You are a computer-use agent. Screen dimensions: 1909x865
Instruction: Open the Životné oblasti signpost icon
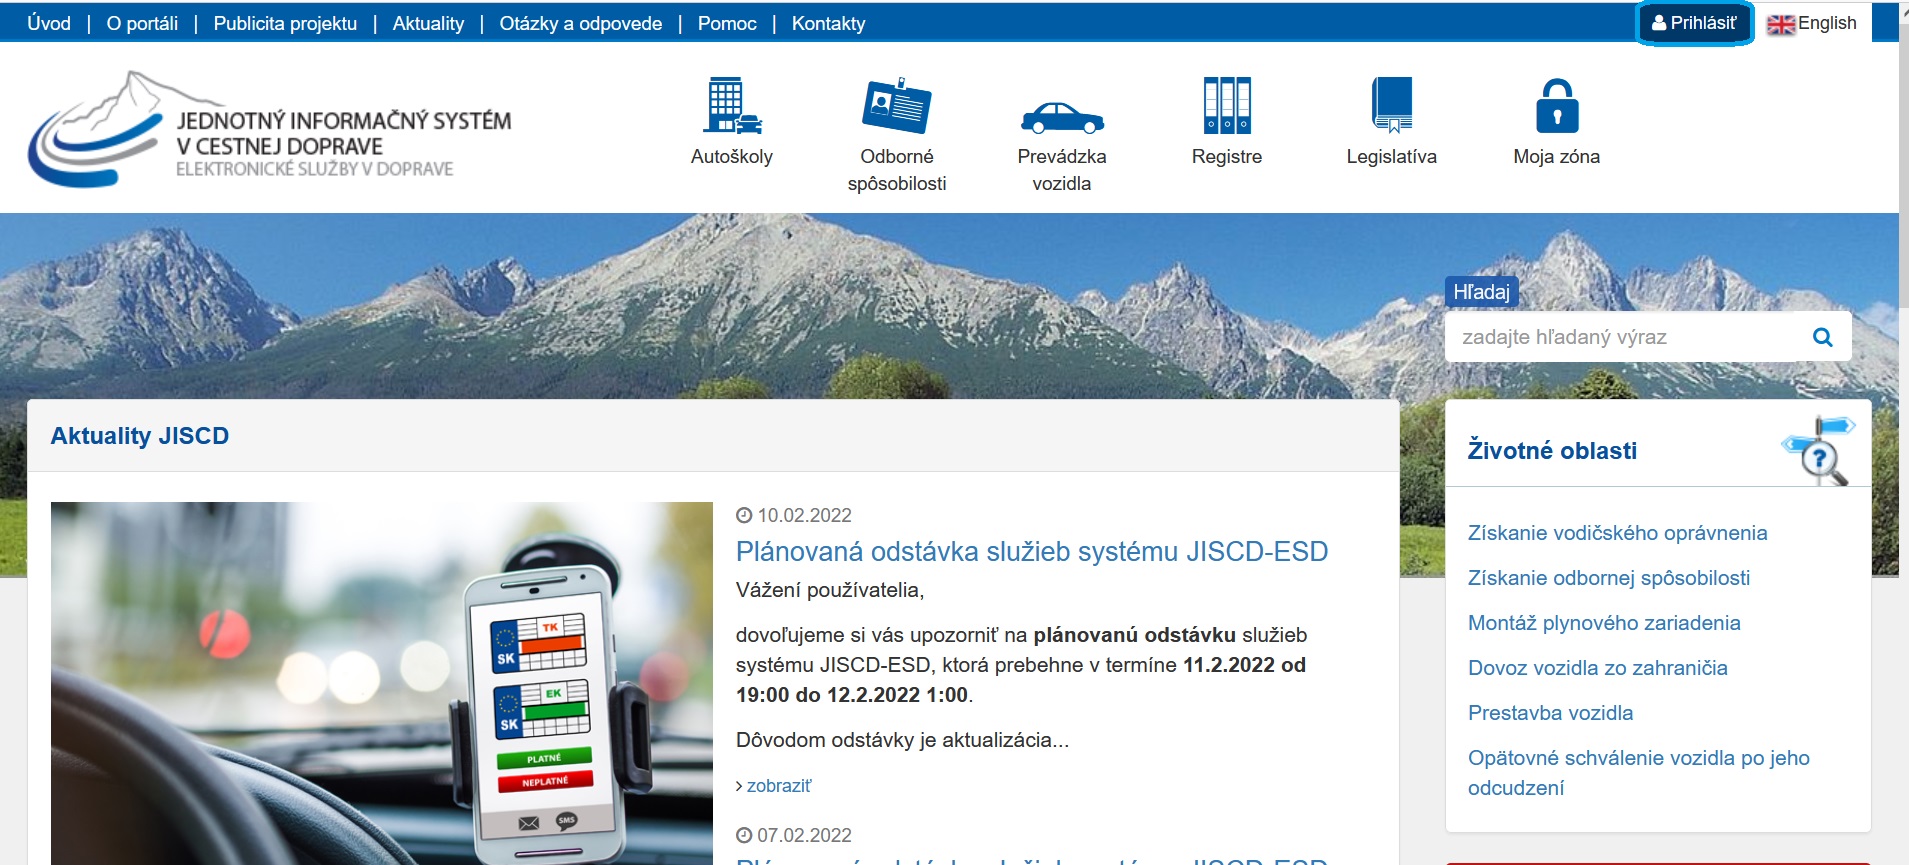tap(1819, 451)
